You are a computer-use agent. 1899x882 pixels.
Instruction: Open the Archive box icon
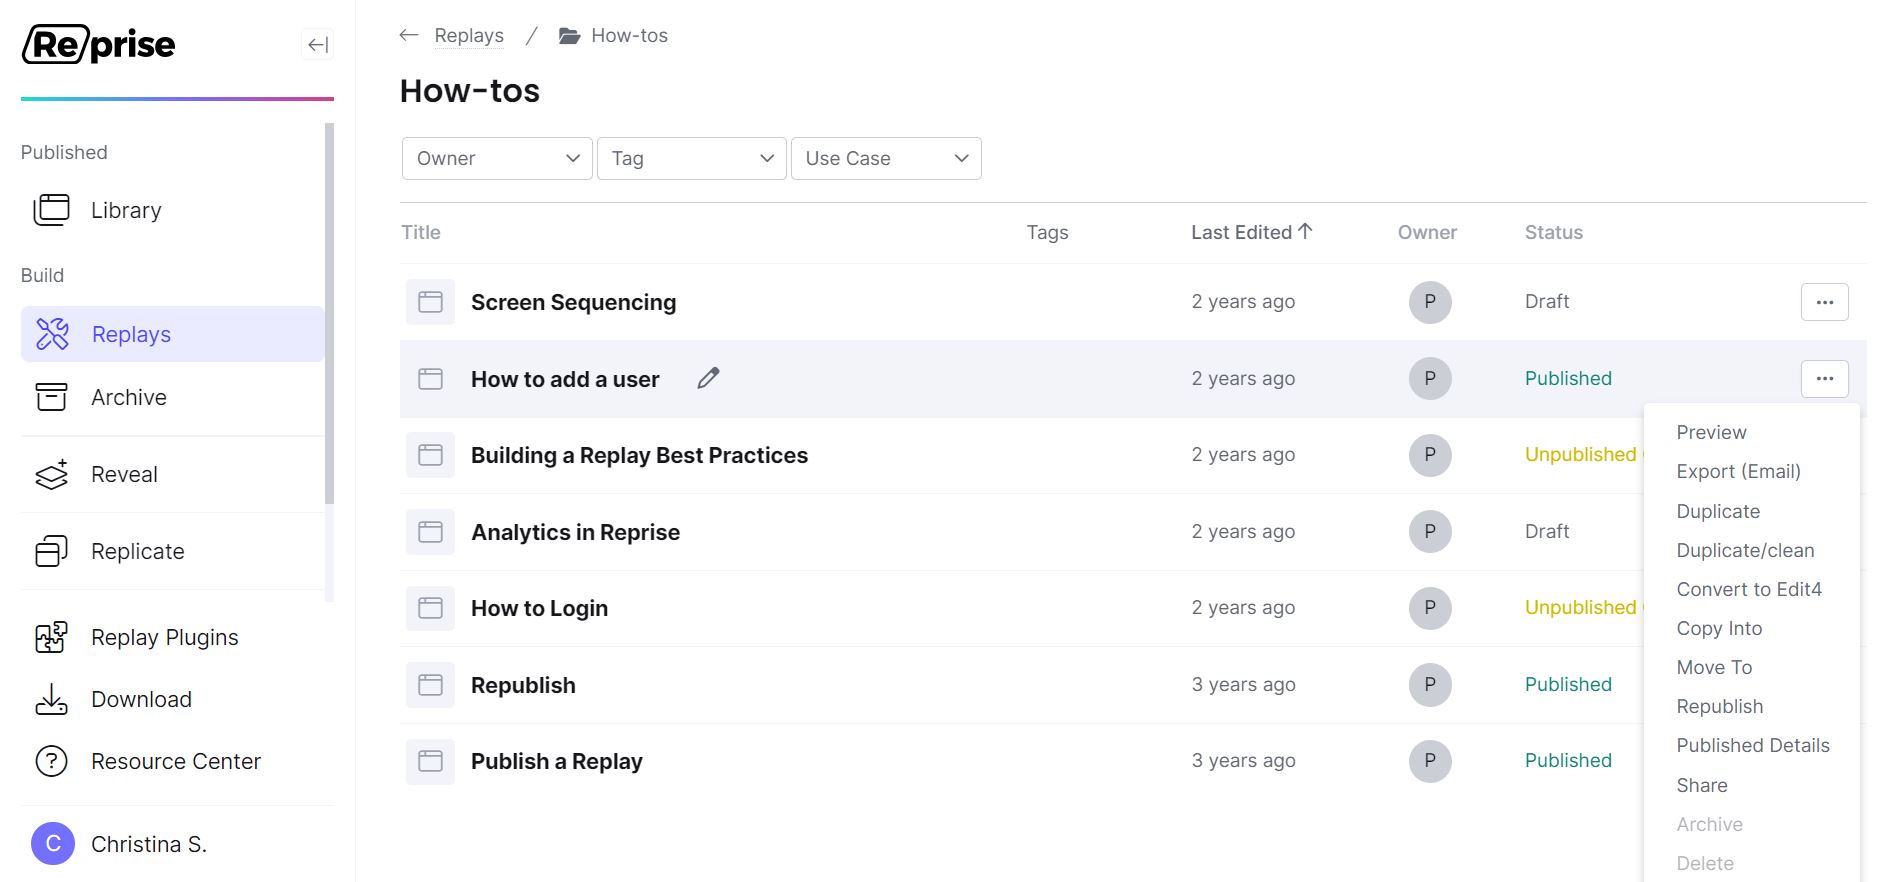(x=52, y=397)
